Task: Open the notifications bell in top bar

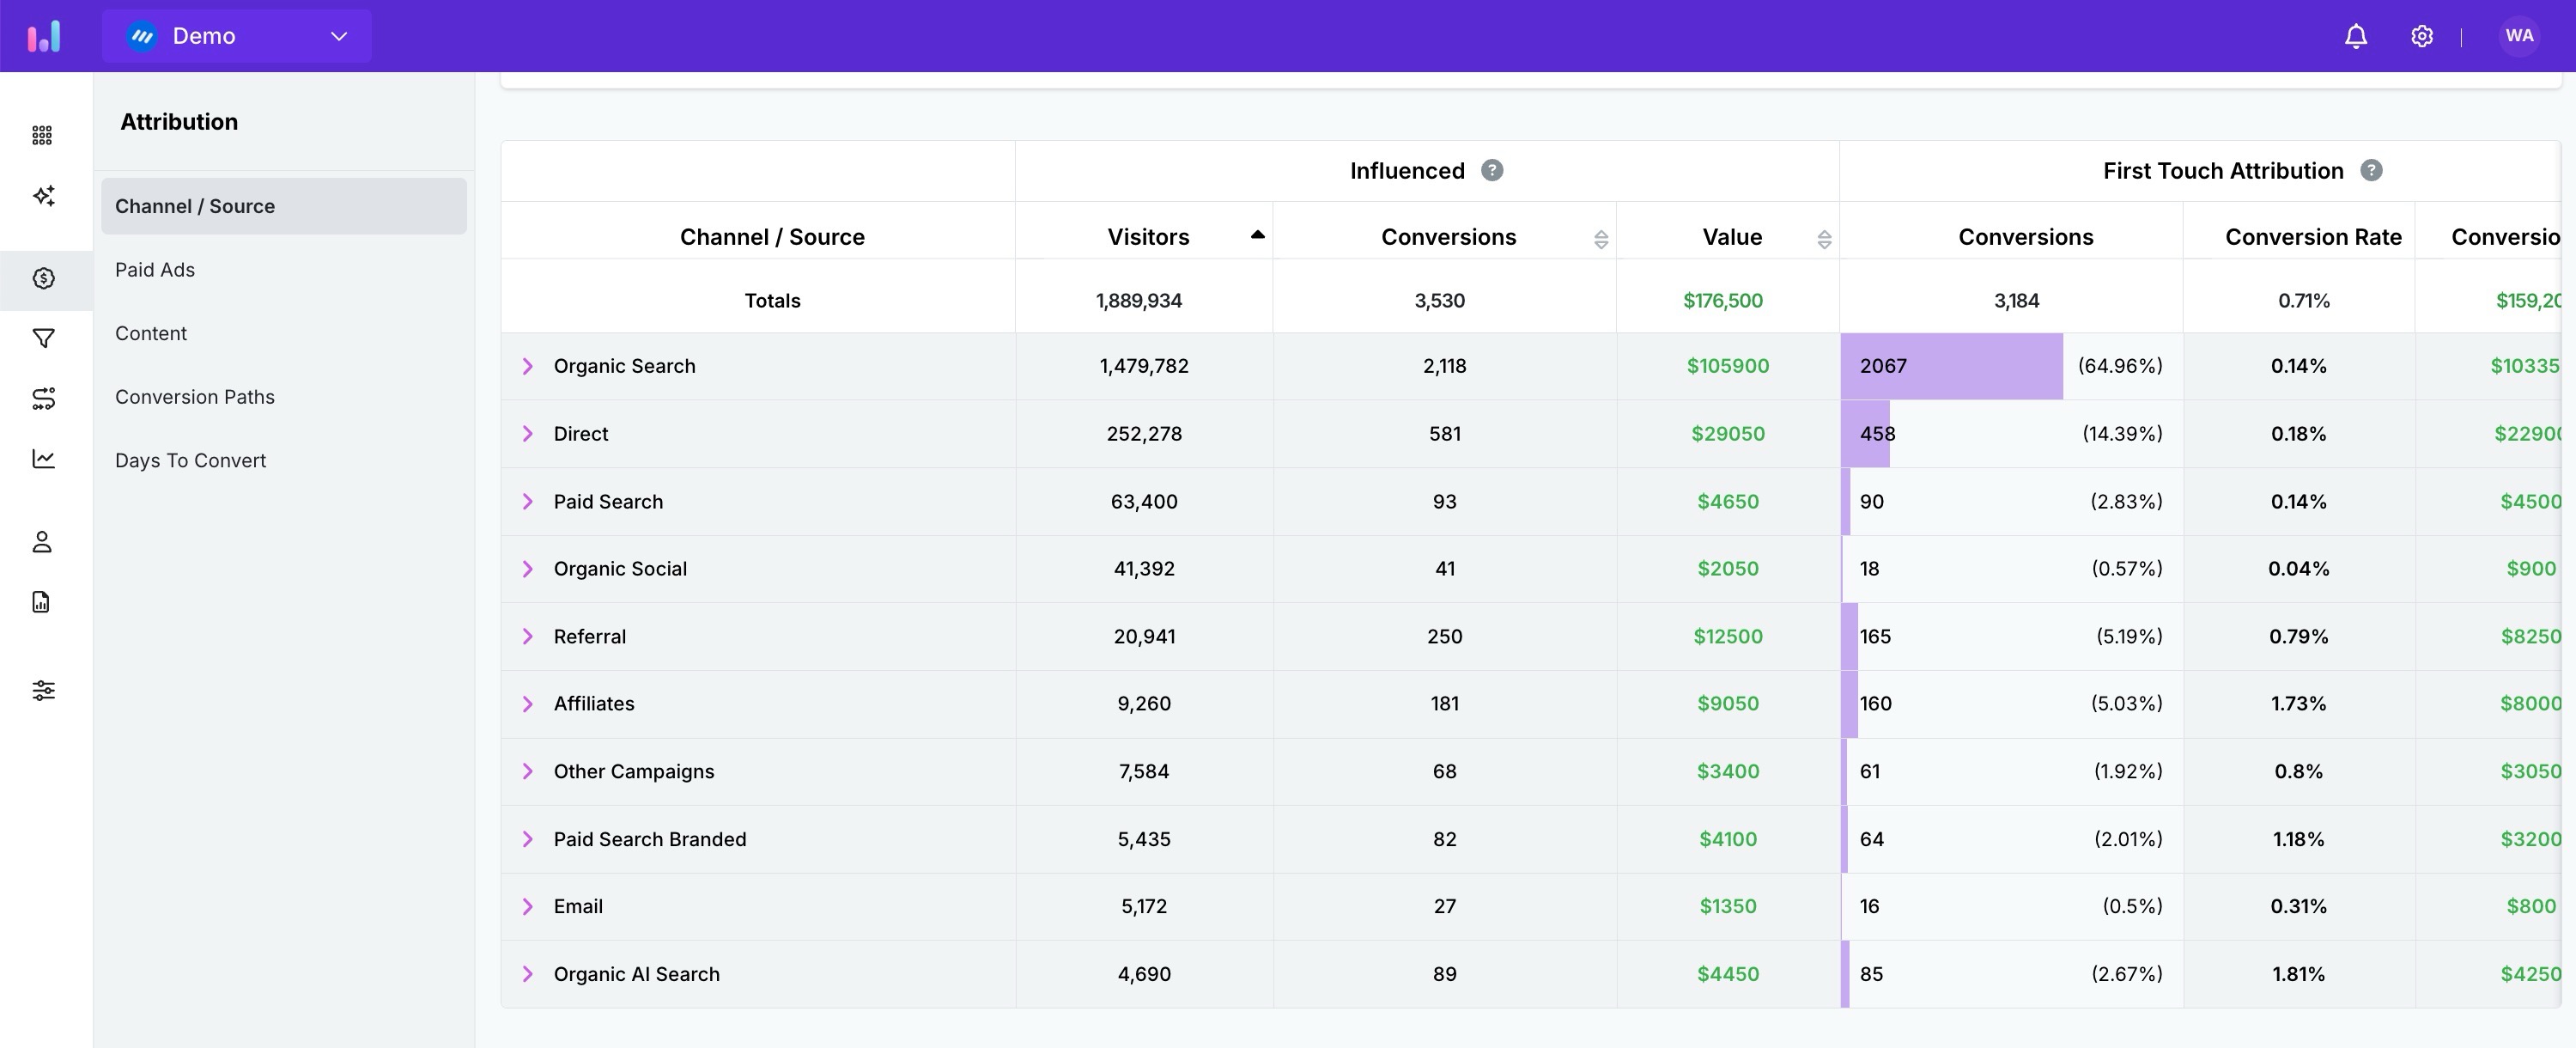Action: tap(2355, 35)
